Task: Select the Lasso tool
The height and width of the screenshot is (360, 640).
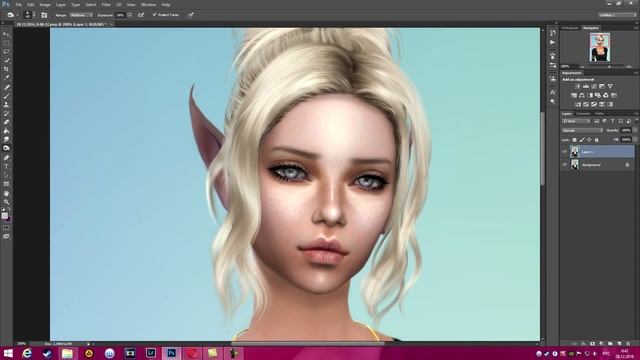Action: pyautogui.click(x=6, y=52)
